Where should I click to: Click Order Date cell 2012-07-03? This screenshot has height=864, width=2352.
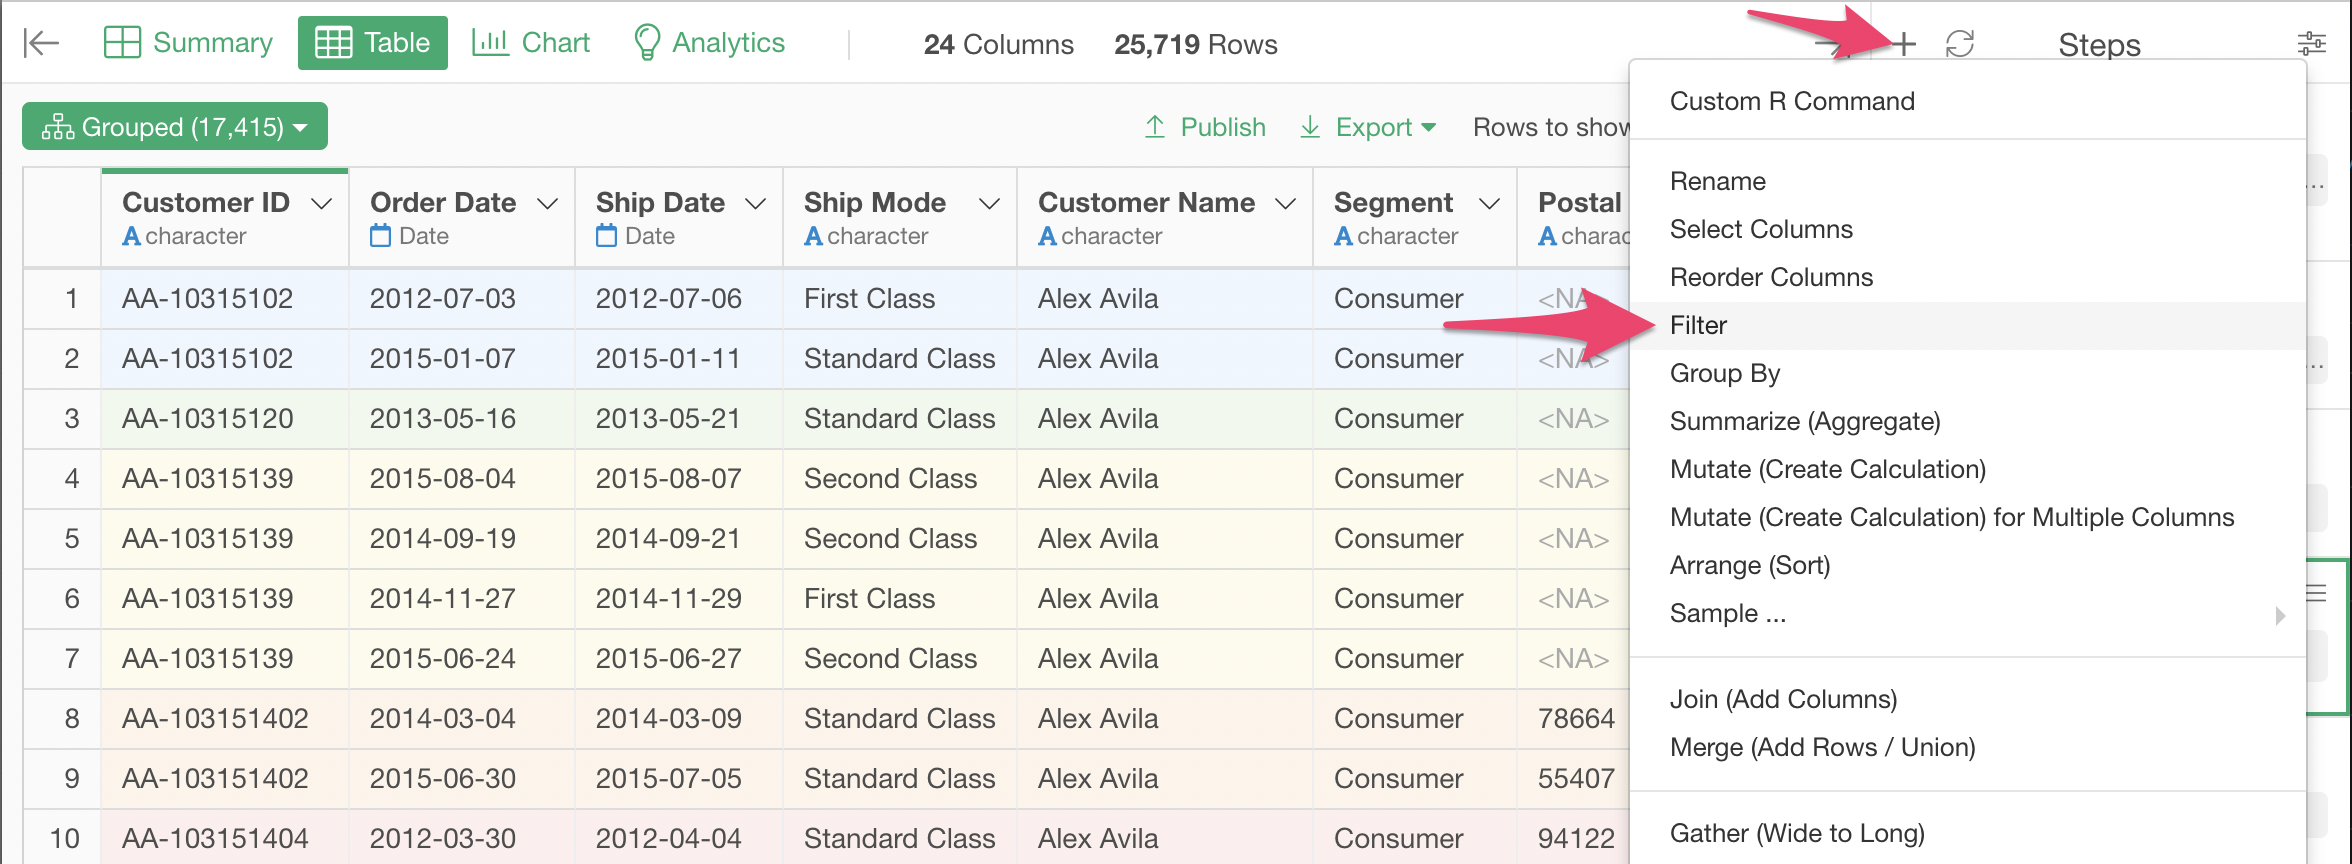[462, 299]
